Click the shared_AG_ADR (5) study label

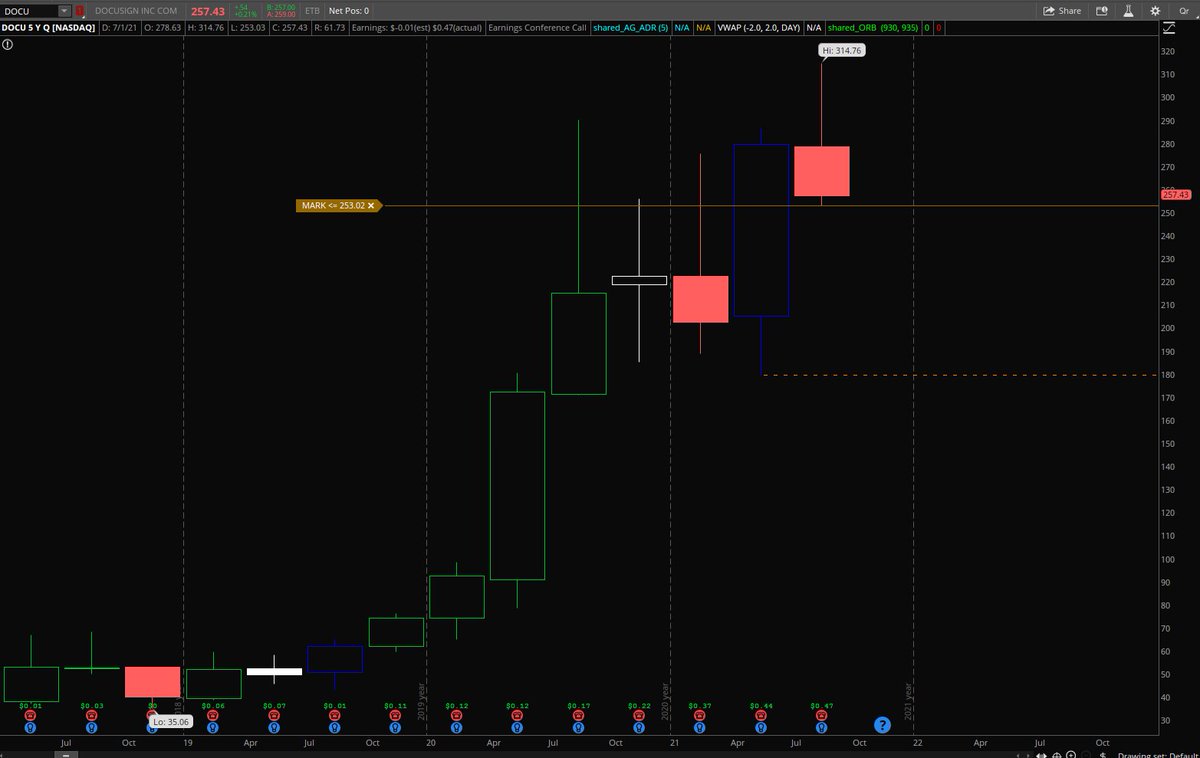pos(630,28)
